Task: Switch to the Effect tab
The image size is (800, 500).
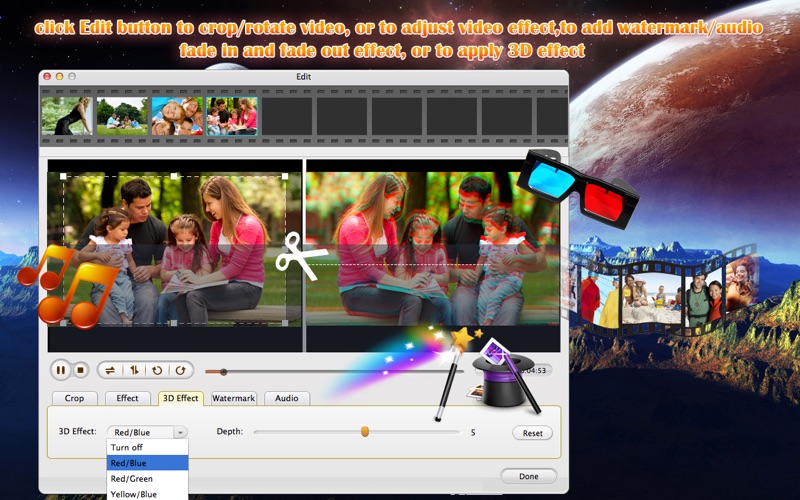Action: point(128,398)
